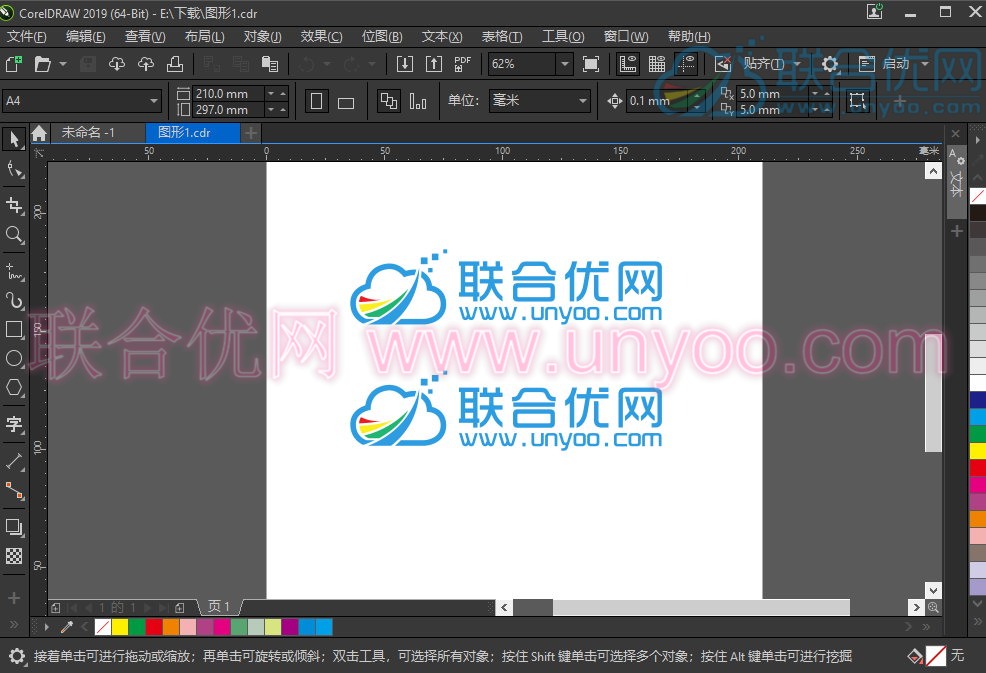Click the Welcome screen home icon
Viewport: 986px width, 673px height.
39,133
